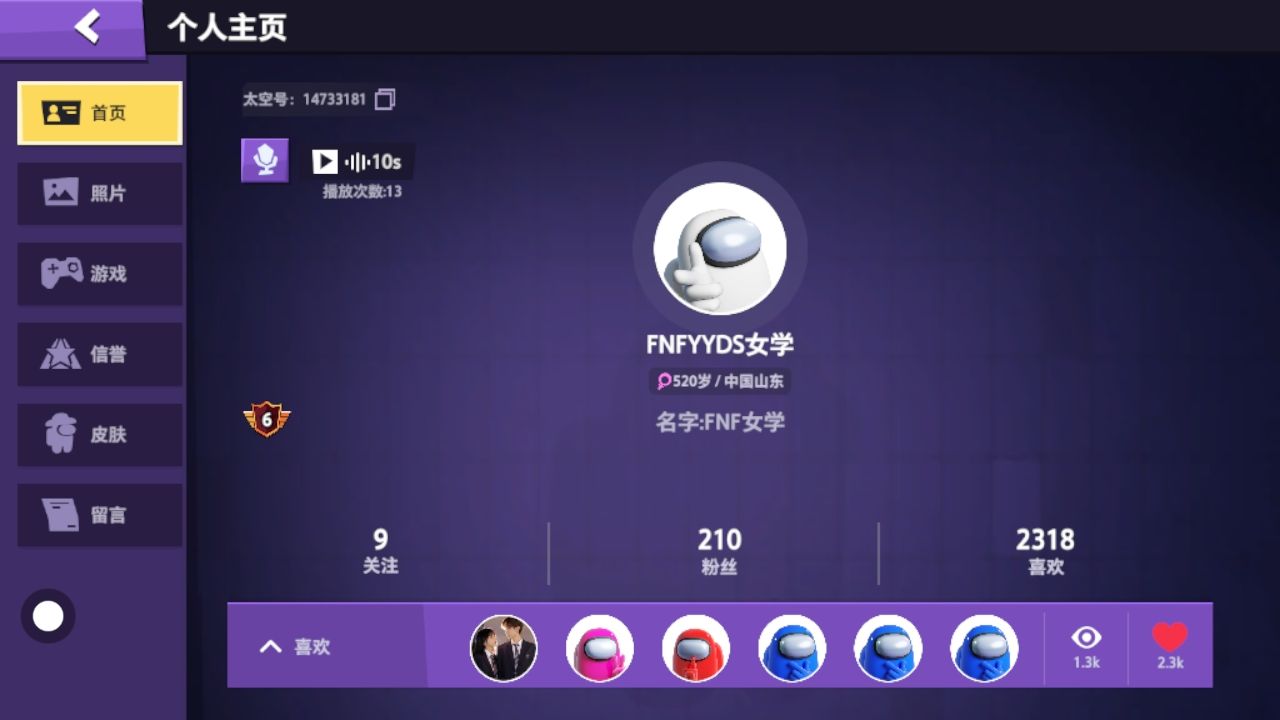Screen dimensions: 1280x720
Task: Click the 播放次数:13 play count
Action: (x=362, y=191)
